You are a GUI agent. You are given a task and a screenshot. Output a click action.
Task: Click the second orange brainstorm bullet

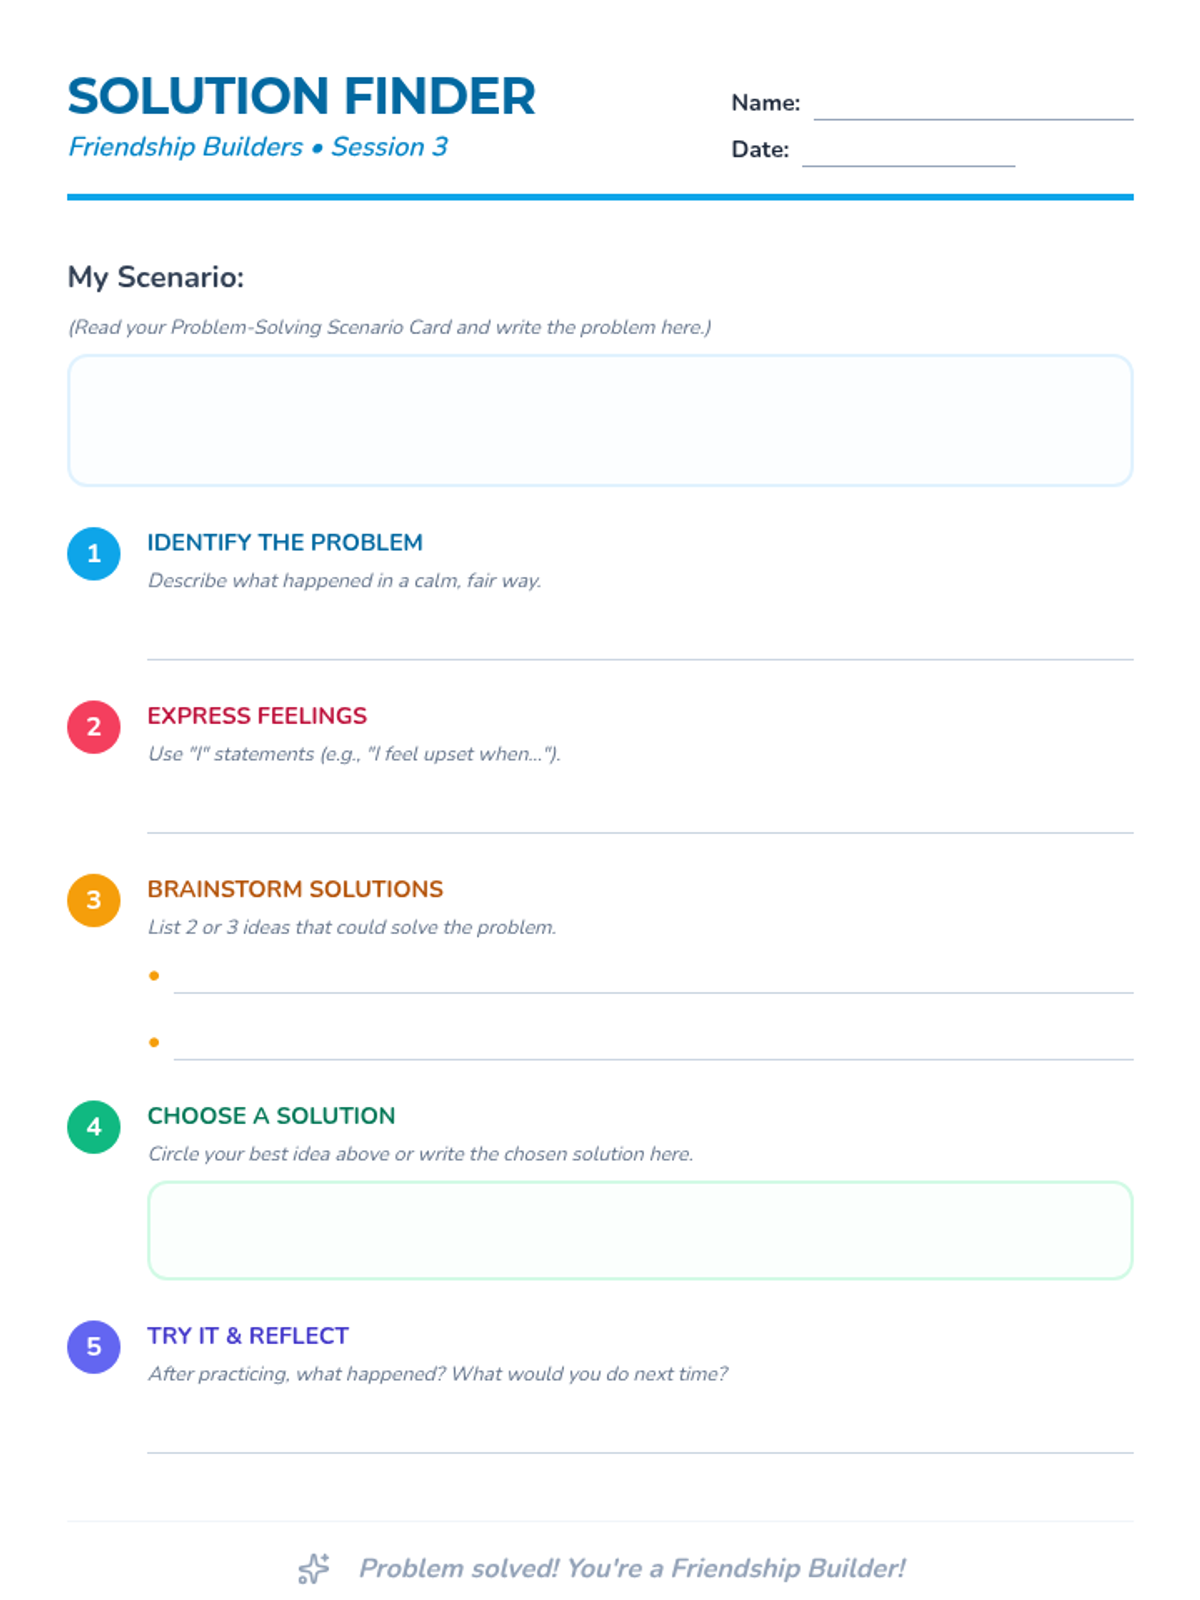point(154,1042)
